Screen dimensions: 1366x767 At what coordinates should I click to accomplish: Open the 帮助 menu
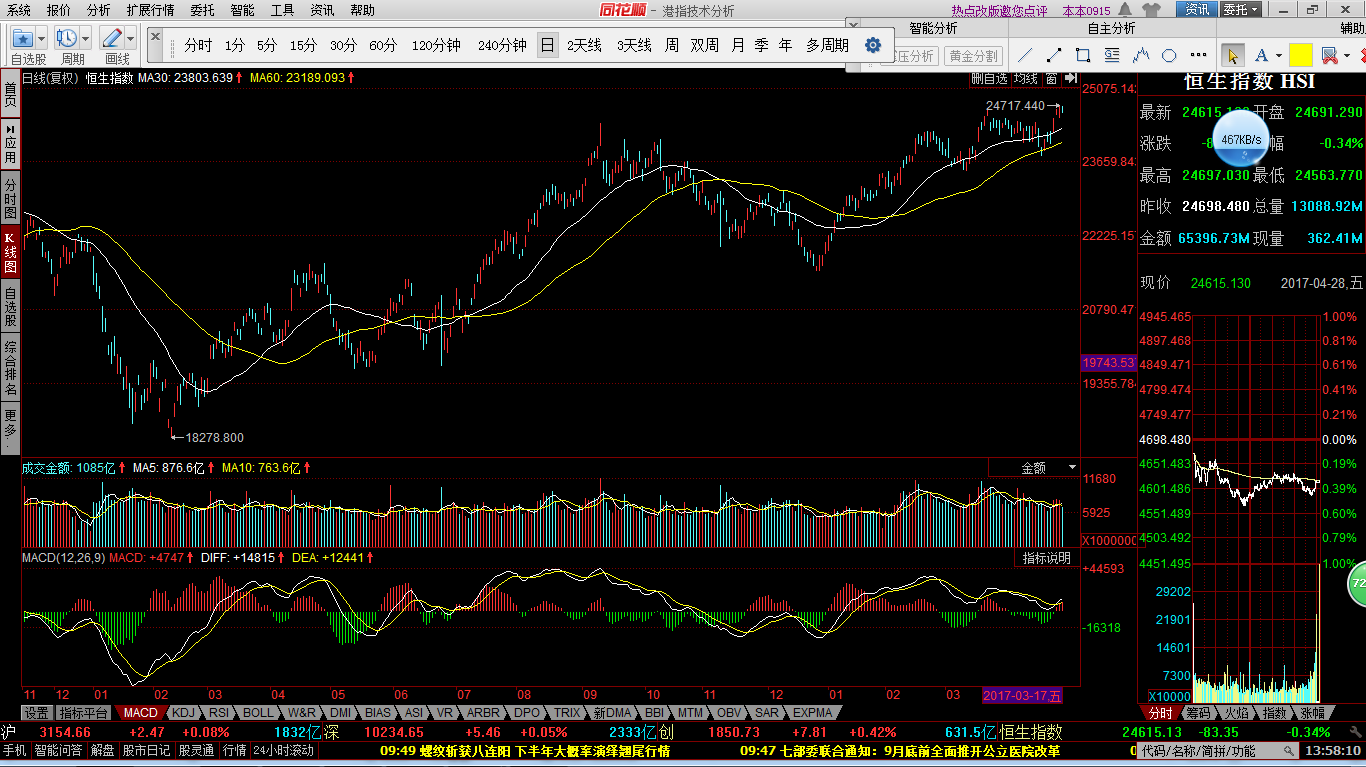click(x=363, y=10)
